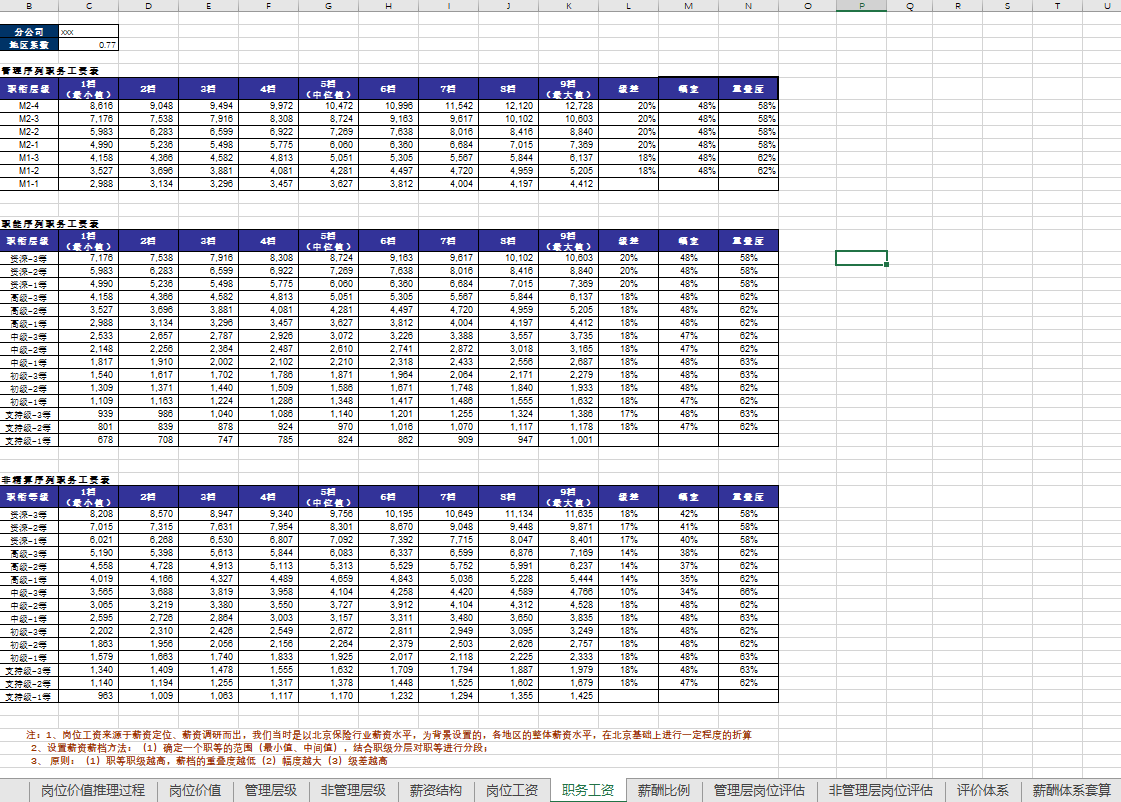Image resolution: width=1121 pixels, height=802 pixels.
Task: Select the 分公司 label cell
Action: (x=29, y=31)
